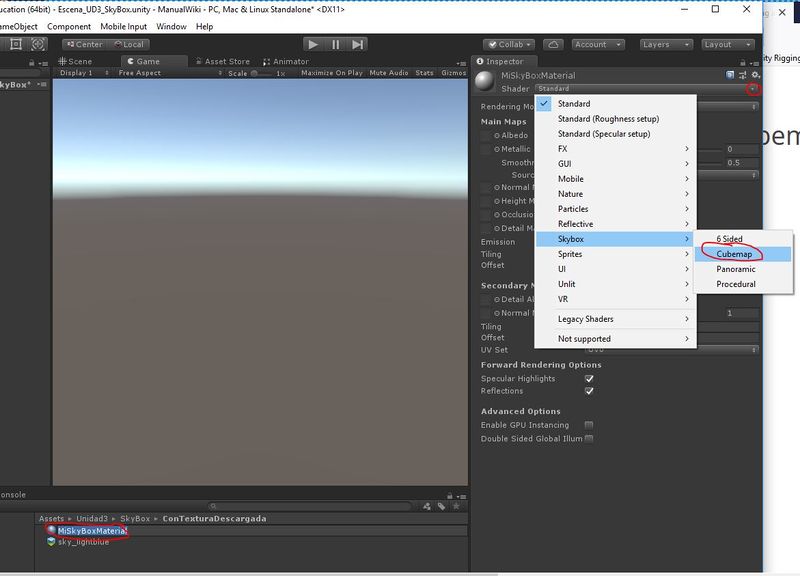This screenshot has width=800, height=576.
Task: Expand the Reflective shader submenu
Action: click(616, 224)
